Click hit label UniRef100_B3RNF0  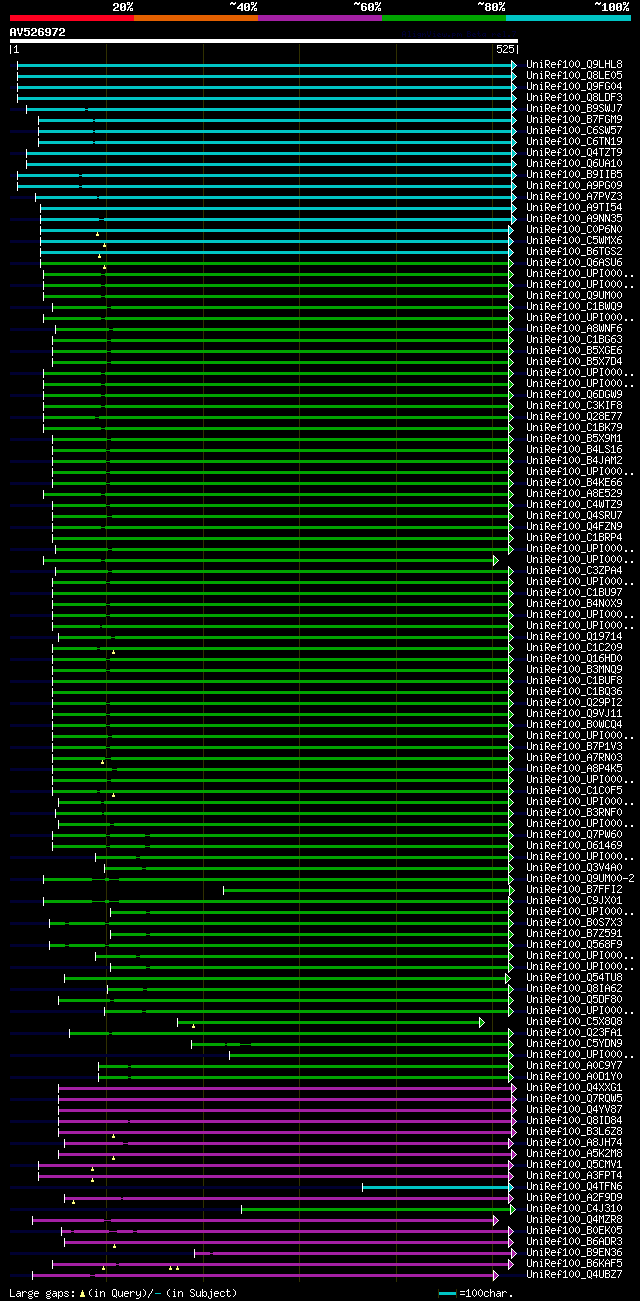[574, 813]
